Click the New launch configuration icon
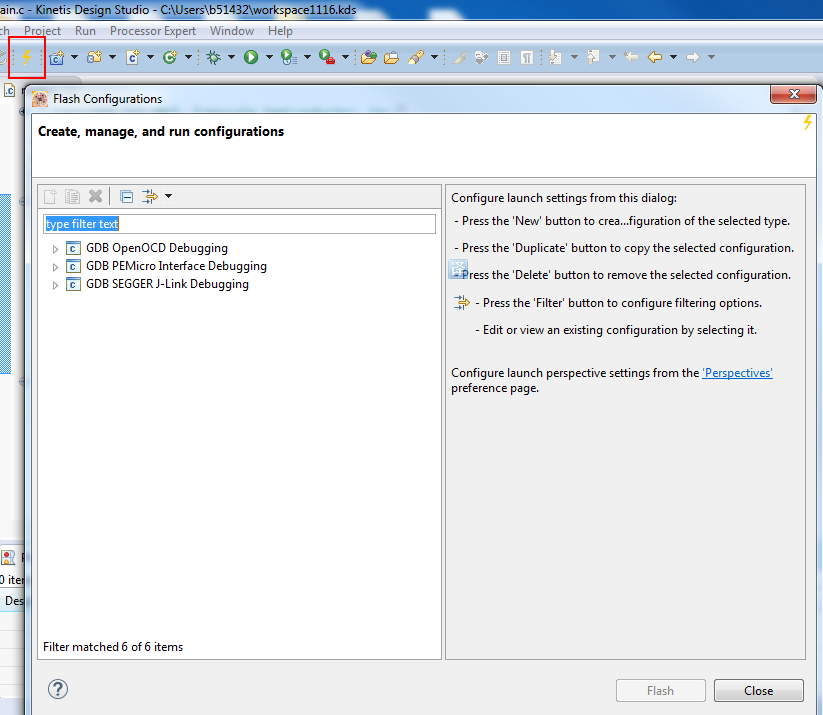The width and height of the screenshot is (823, 715). (50, 196)
